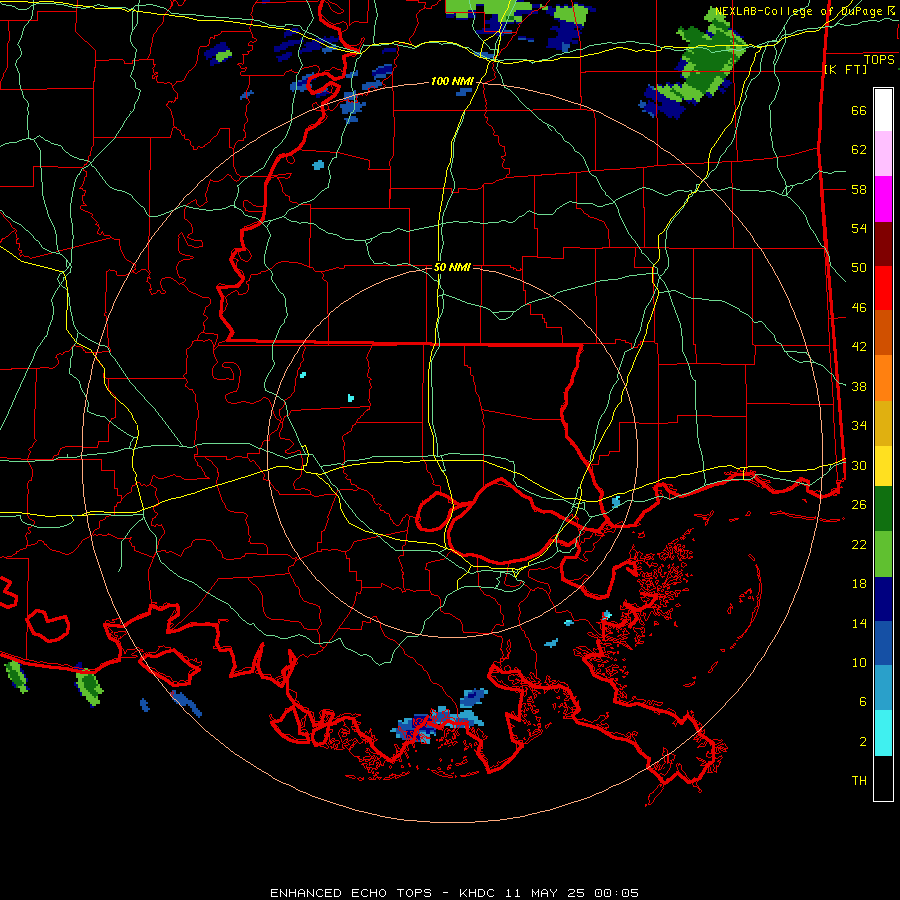Viewport: 900px width, 900px height.
Task: Click the 10 scale value label
Action: click(x=859, y=662)
